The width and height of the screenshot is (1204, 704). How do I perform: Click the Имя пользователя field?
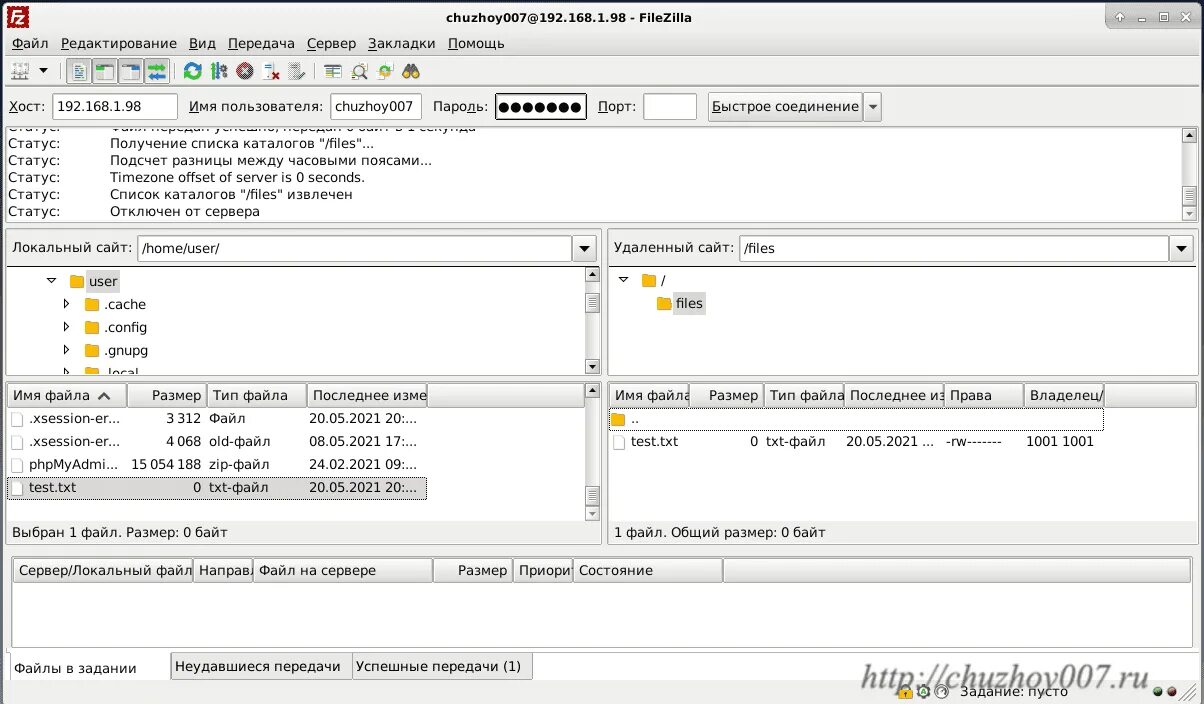pos(376,107)
